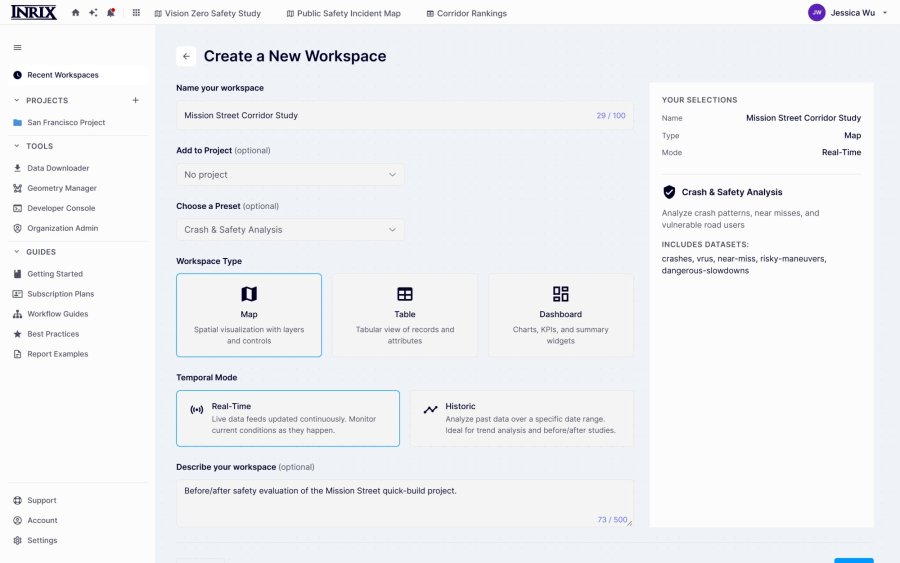Select the Table workspace type
This screenshot has height=563, width=900.
tap(405, 315)
